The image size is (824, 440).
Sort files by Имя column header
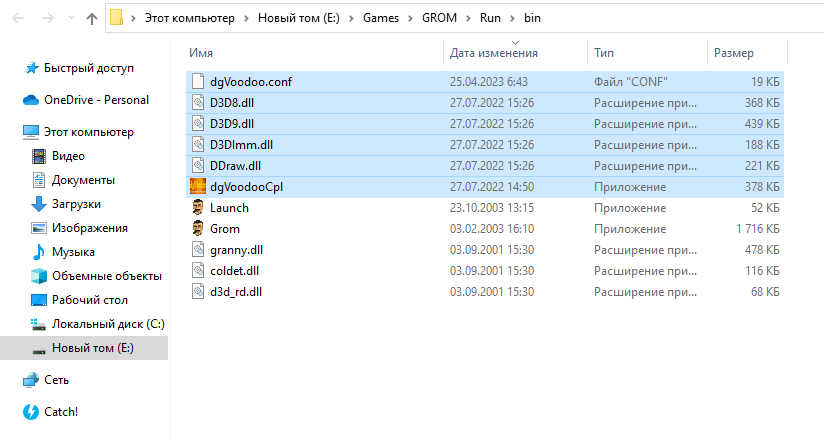tap(201, 52)
